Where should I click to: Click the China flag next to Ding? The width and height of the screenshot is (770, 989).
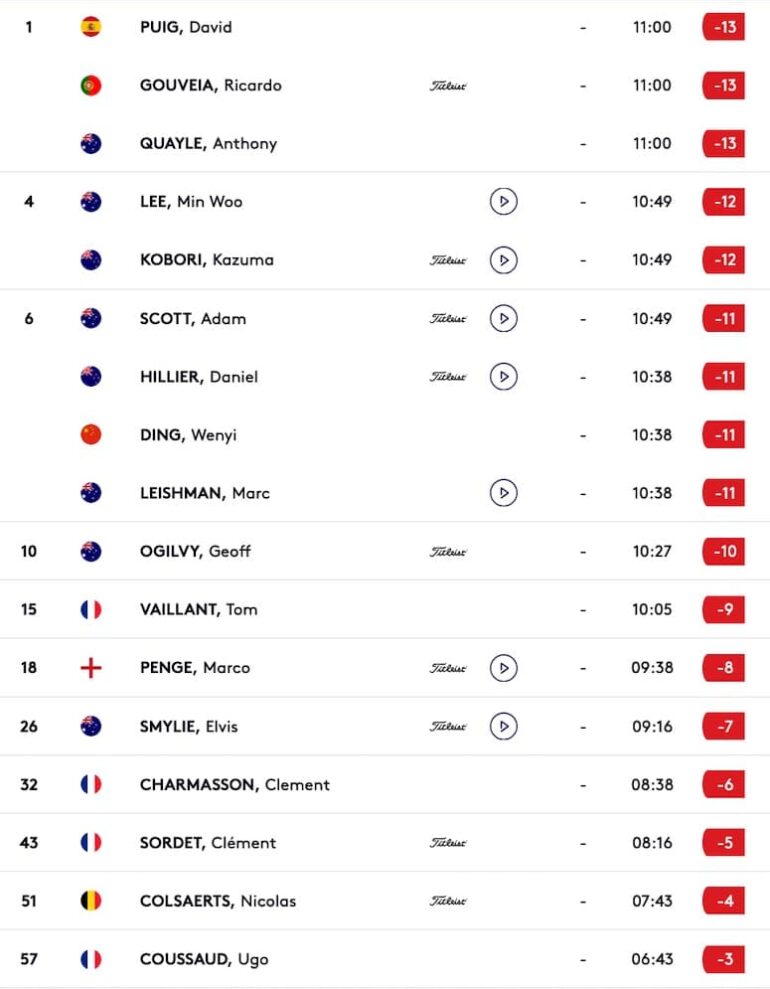91,435
